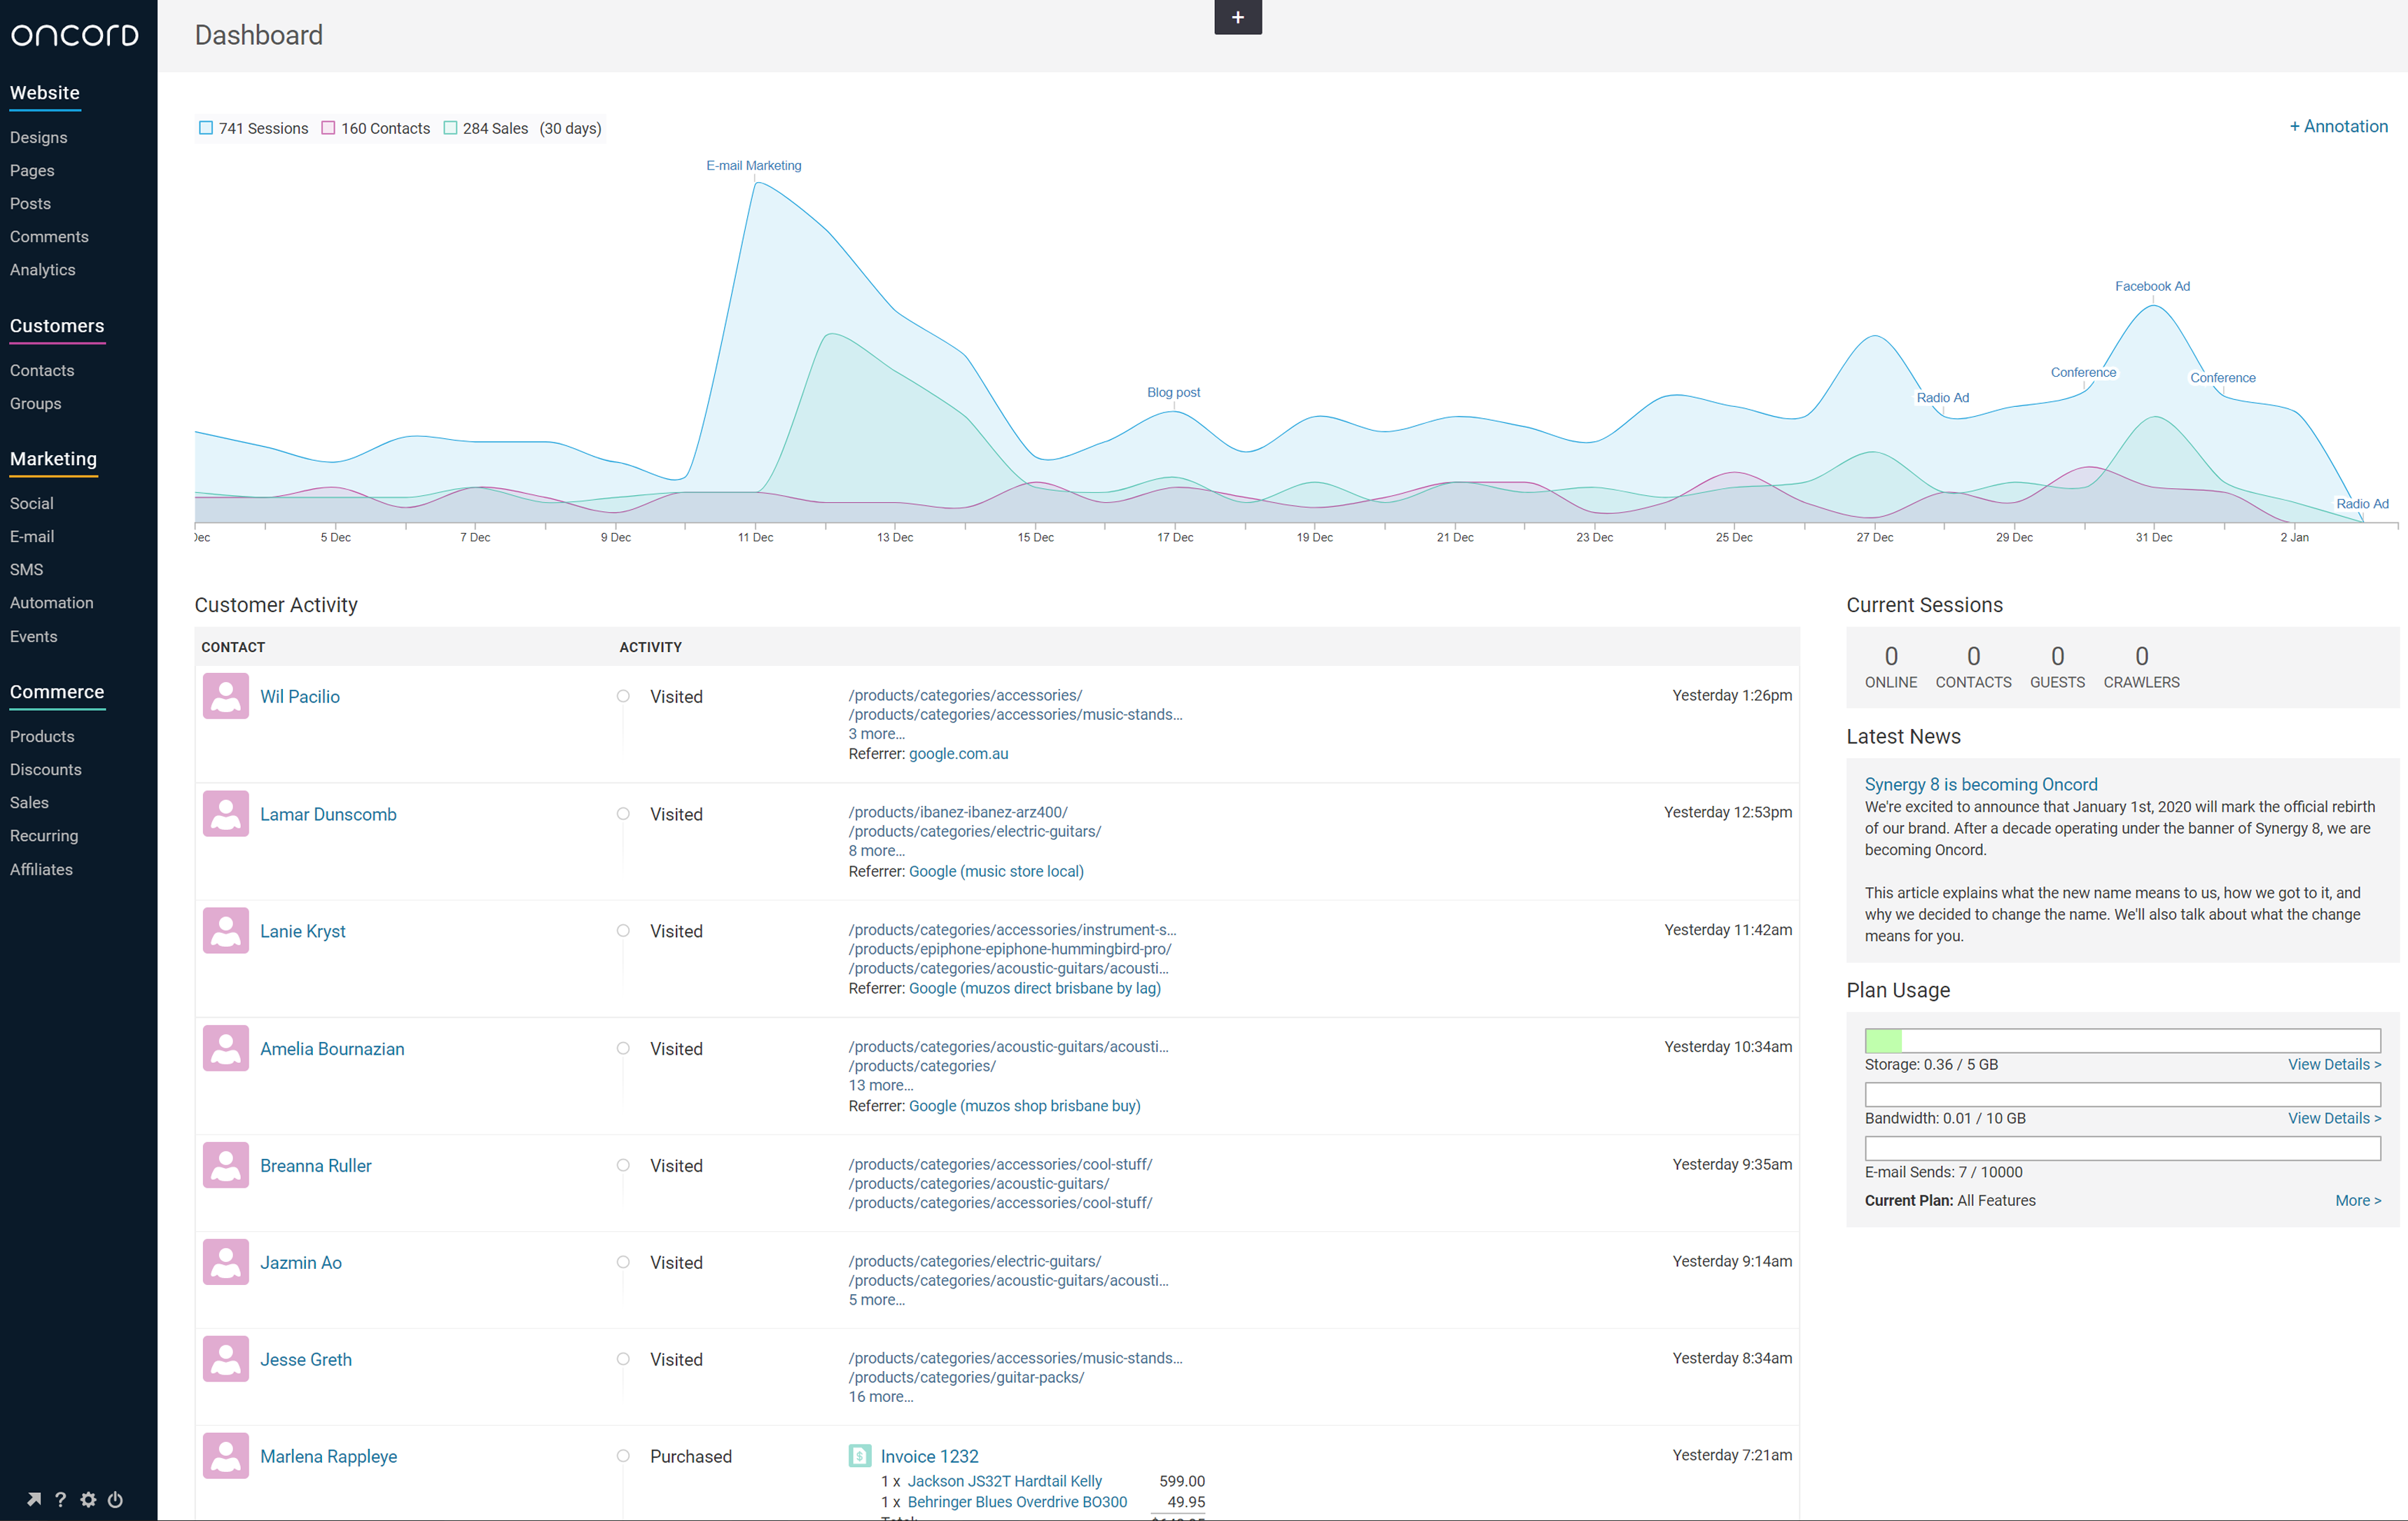Click Wil Pacilio's avatar icon
Image resolution: width=2408 pixels, height=1521 pixels.
point(226,696)
